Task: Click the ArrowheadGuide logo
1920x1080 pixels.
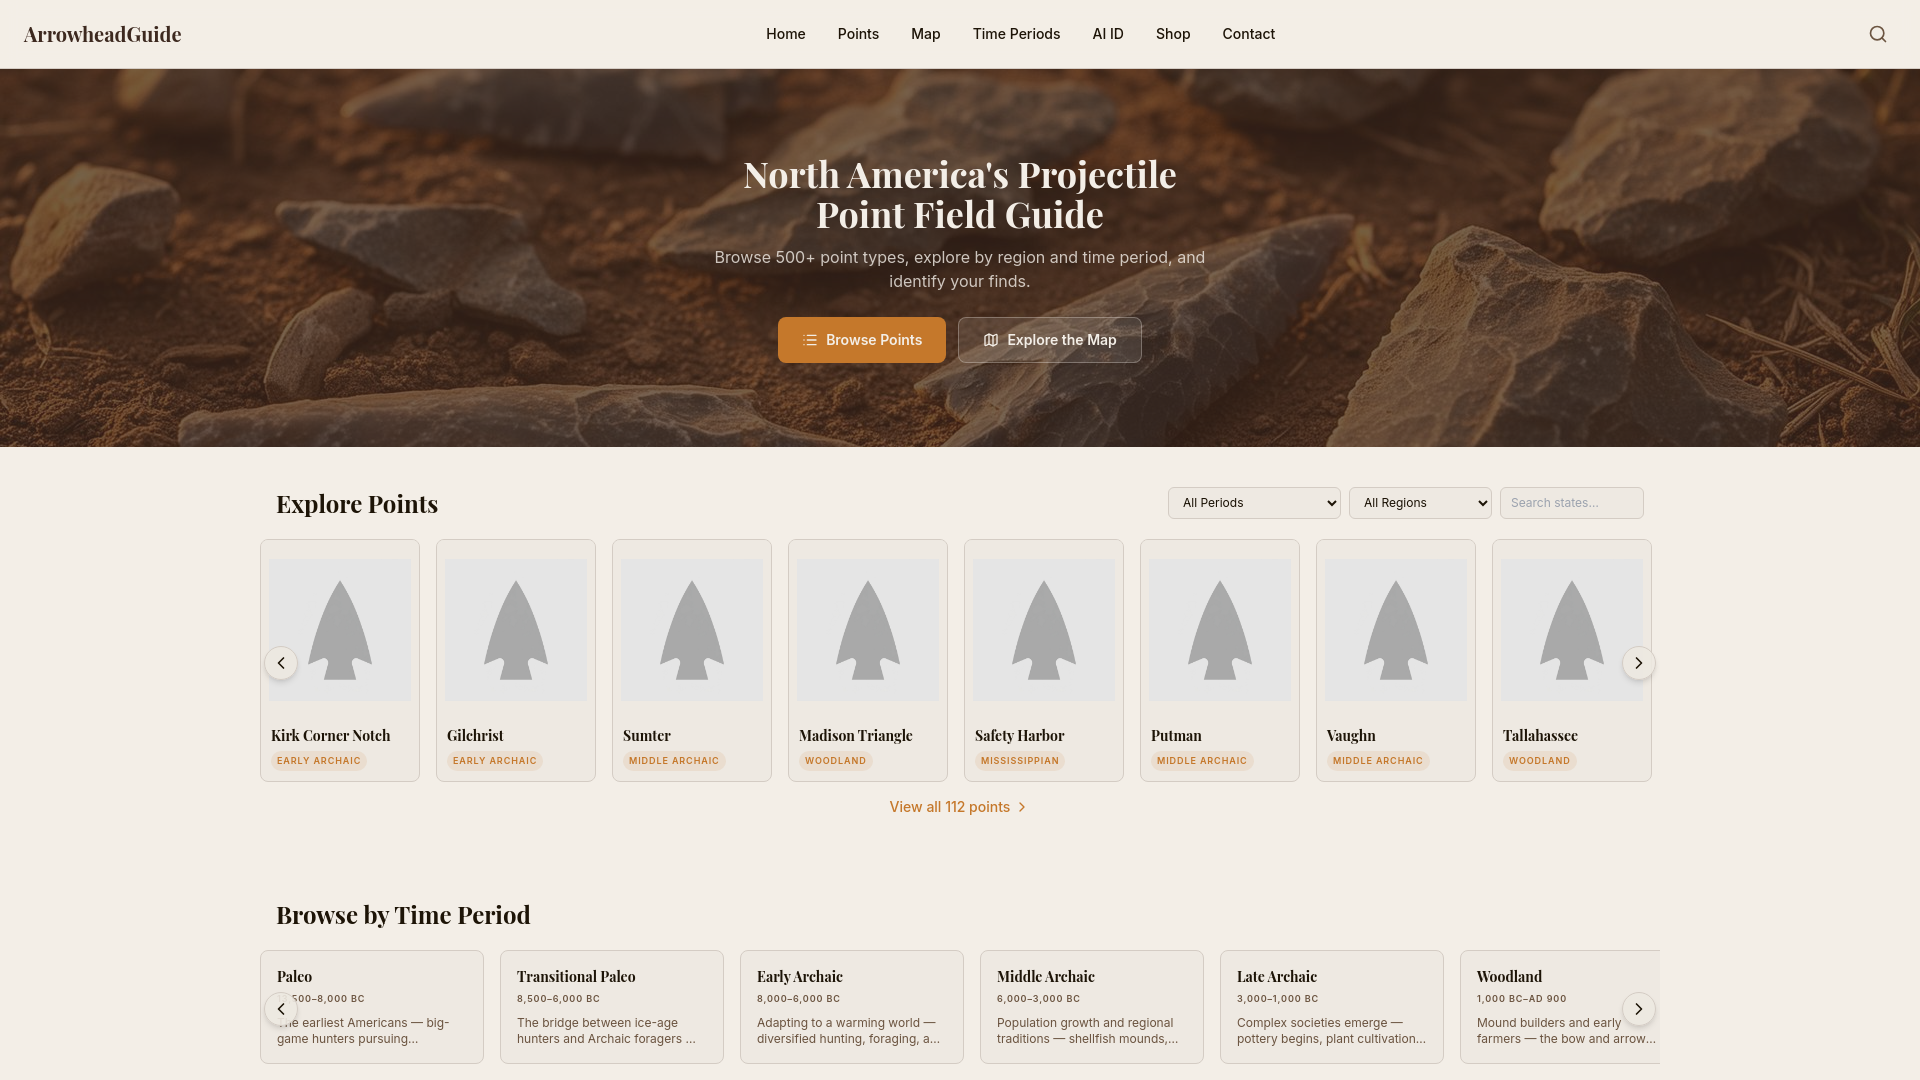Action: coord(102,34)
